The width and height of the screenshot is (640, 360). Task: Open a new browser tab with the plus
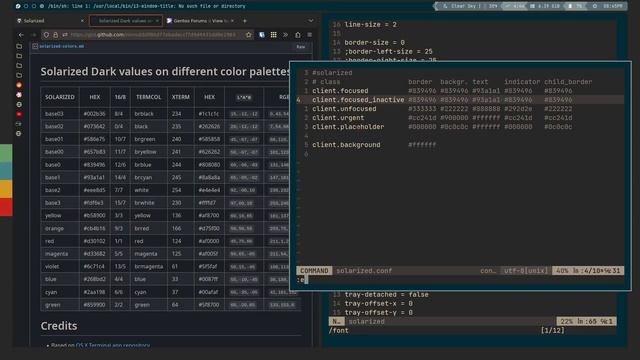(244, 21)
